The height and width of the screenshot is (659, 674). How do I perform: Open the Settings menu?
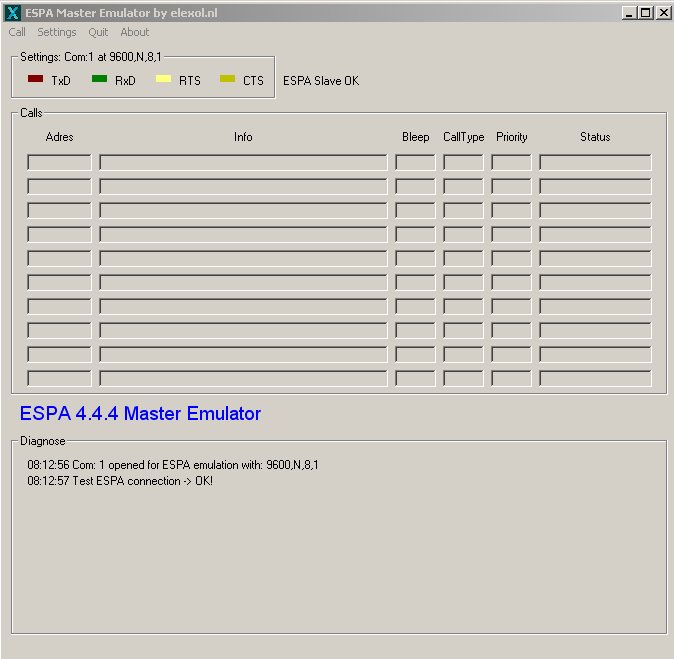point(56,32)
